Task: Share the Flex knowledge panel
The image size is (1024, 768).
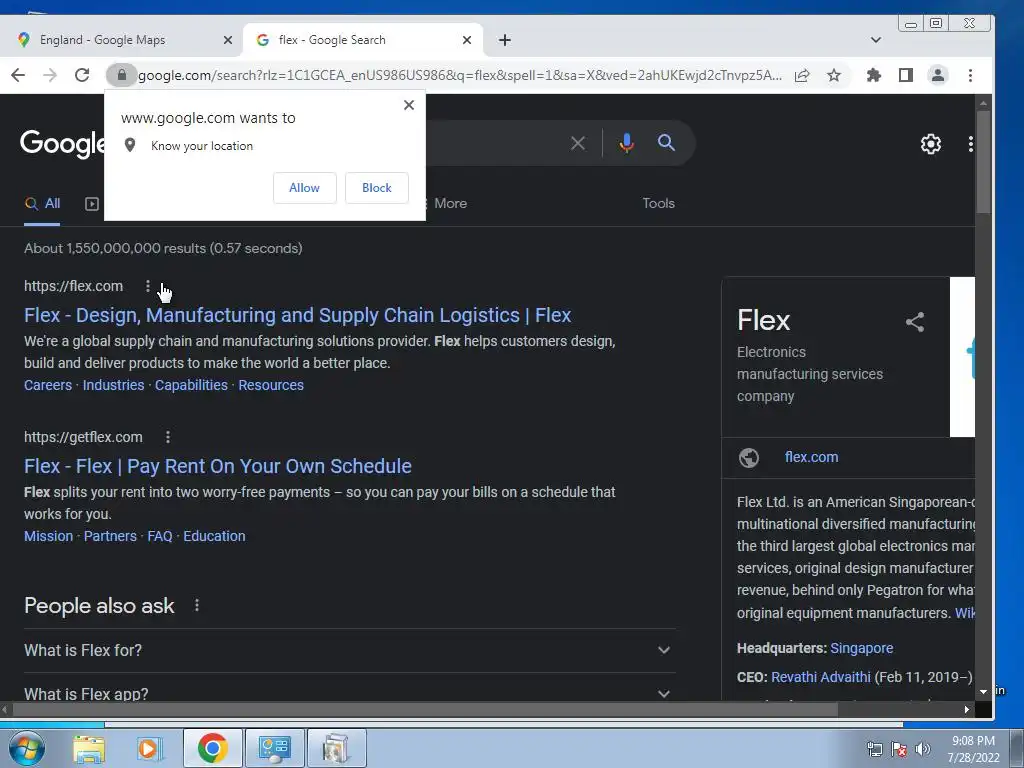Action: tap(915, 321)
